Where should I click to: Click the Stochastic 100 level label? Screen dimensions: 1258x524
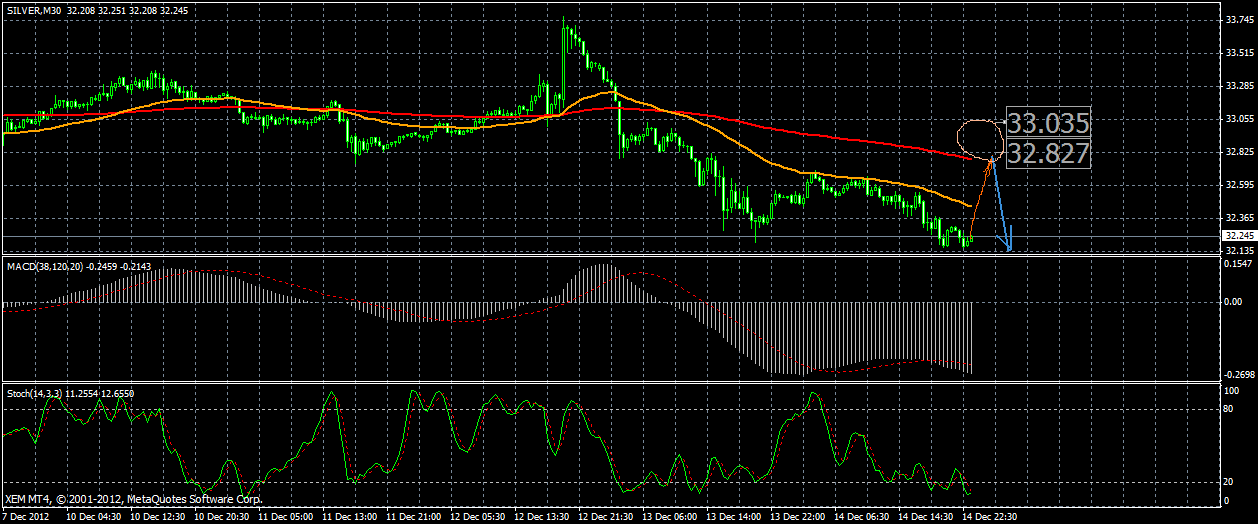pos(1231,390)
